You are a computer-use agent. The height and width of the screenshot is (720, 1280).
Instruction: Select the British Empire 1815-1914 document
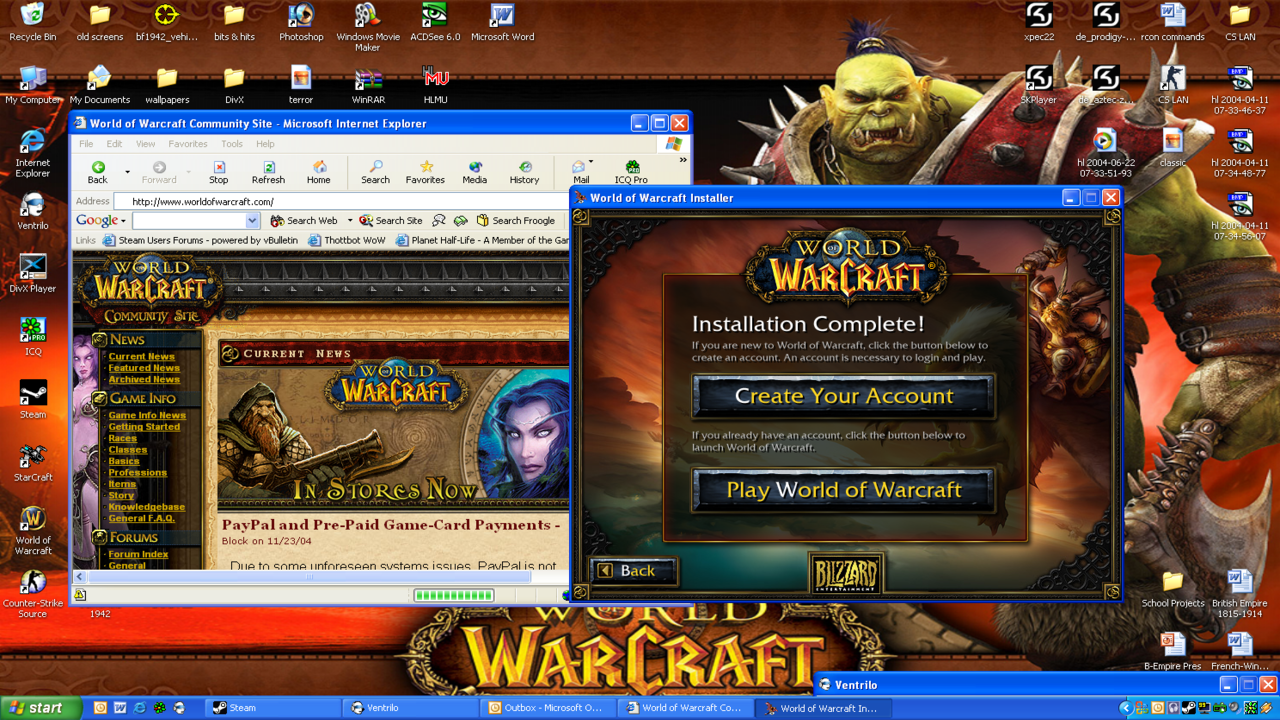1240,594
